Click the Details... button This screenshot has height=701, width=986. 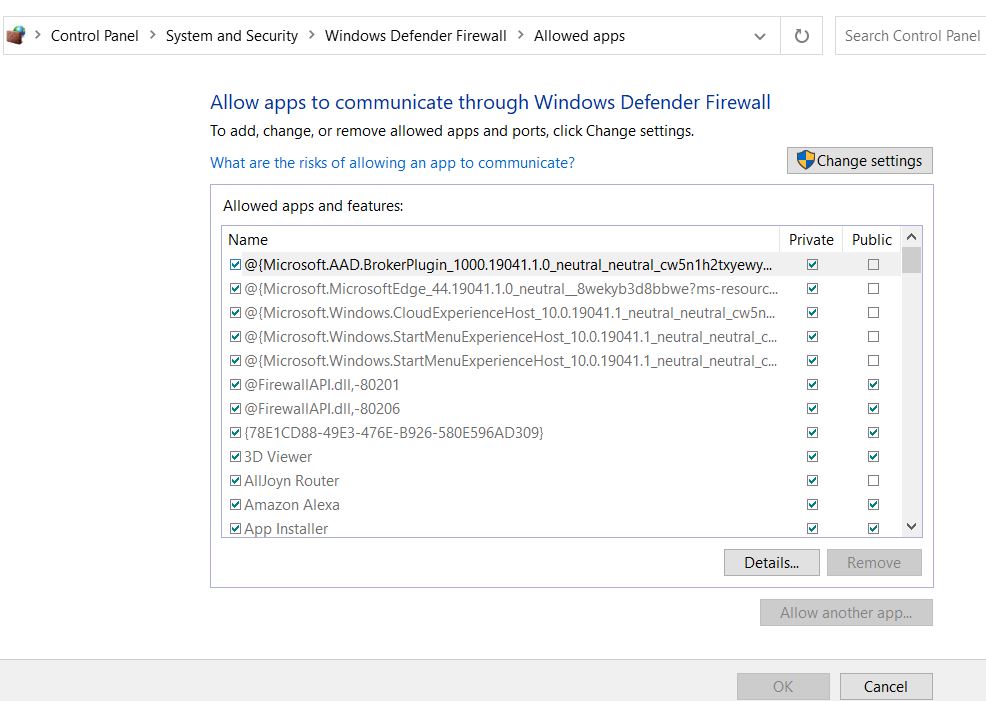tap(771, 562)
